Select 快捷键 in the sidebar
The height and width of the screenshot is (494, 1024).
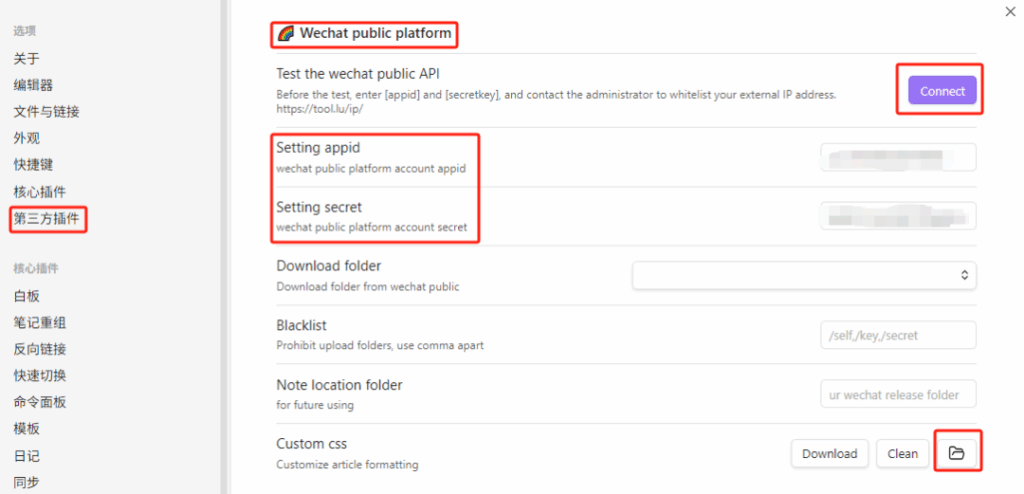[x=33, y=165]
